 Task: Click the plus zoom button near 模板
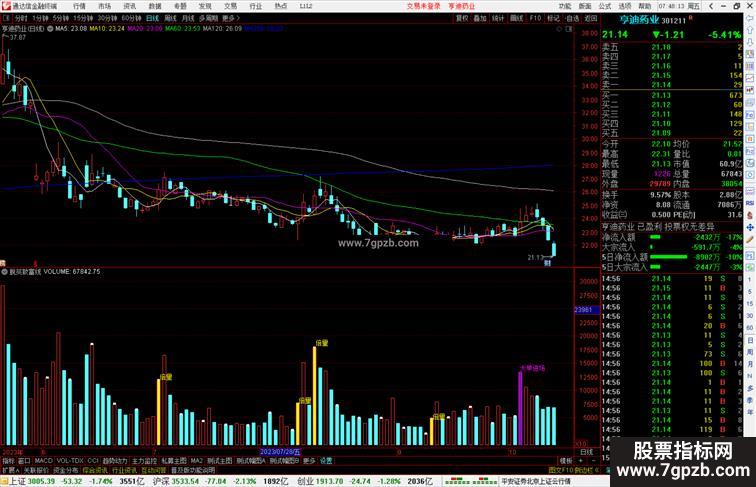pyautogui.click(x=580, y=461)
